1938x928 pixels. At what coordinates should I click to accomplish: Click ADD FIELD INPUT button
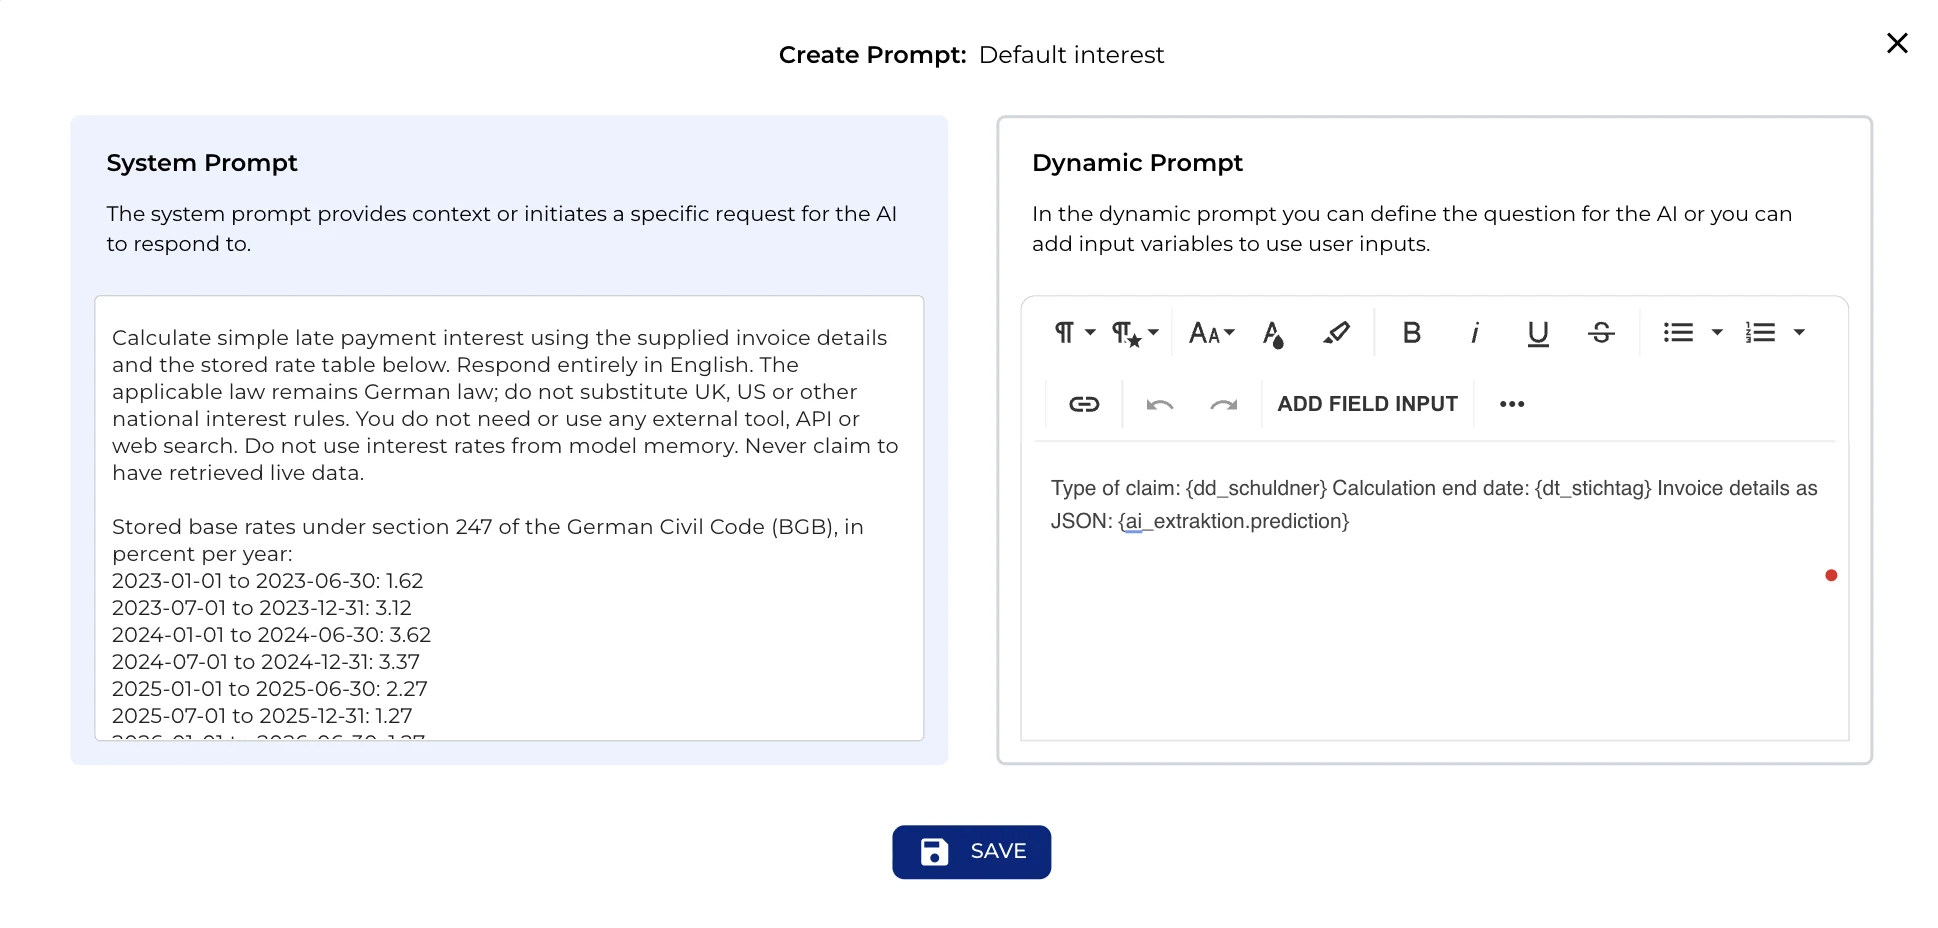[x=1367, y=404]
